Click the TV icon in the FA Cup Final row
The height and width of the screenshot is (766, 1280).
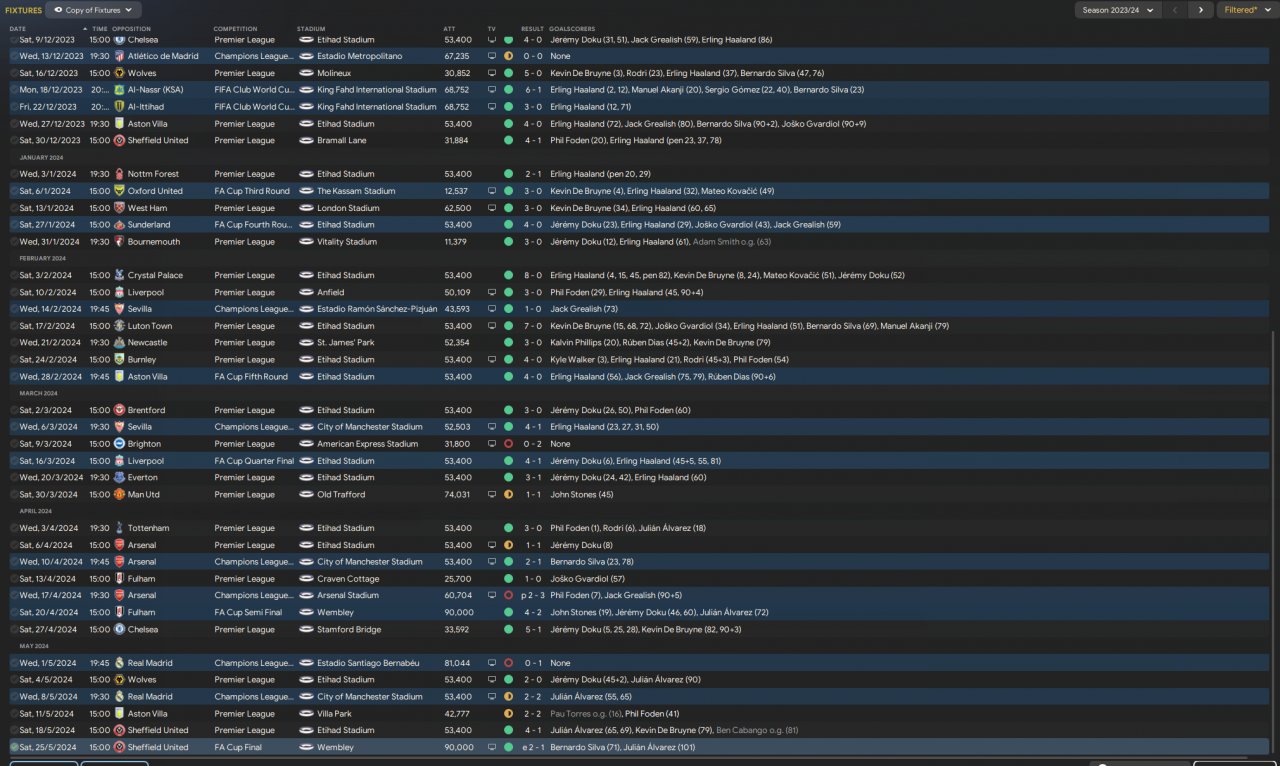point(491,747)
